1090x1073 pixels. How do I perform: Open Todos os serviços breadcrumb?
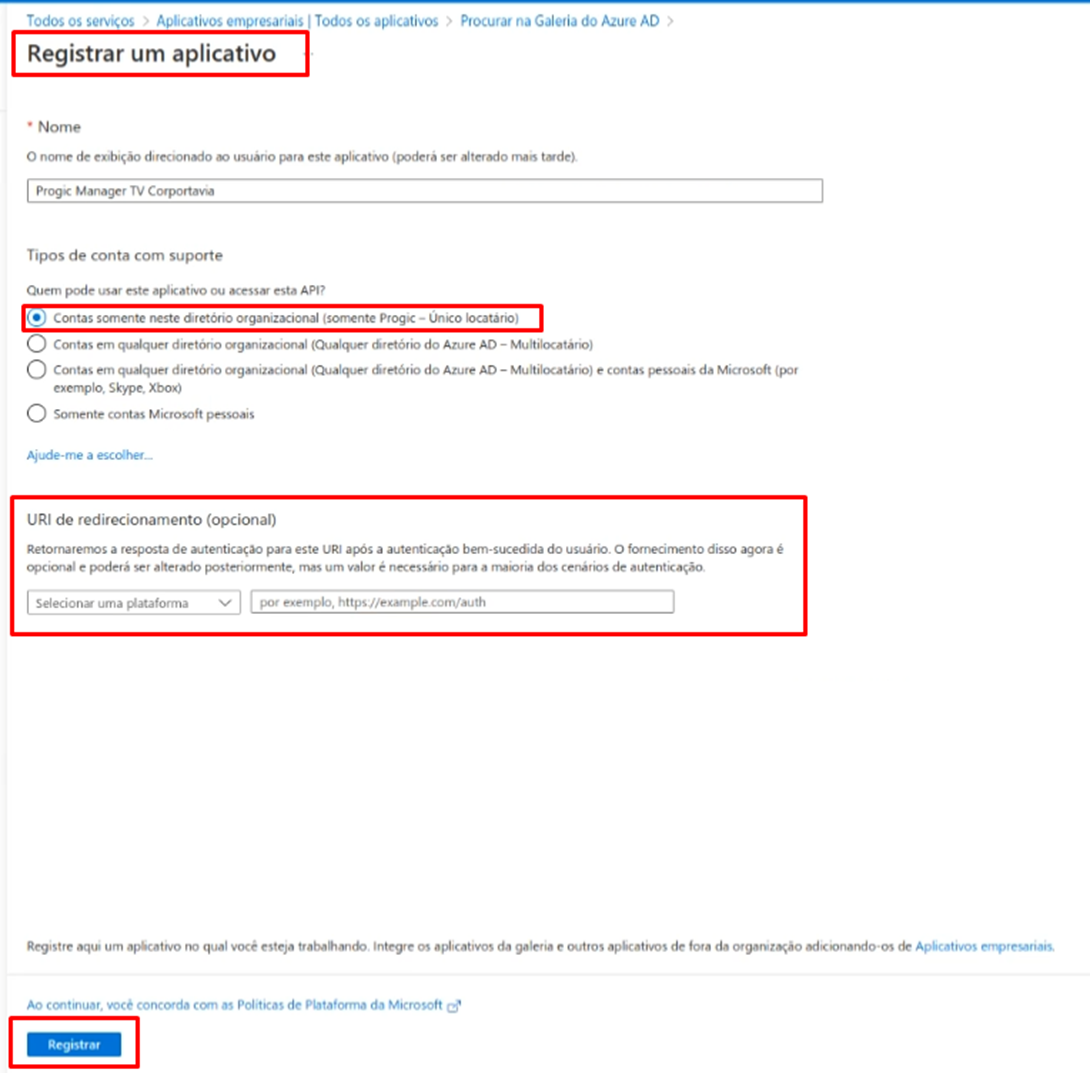[x=80, y=21]
